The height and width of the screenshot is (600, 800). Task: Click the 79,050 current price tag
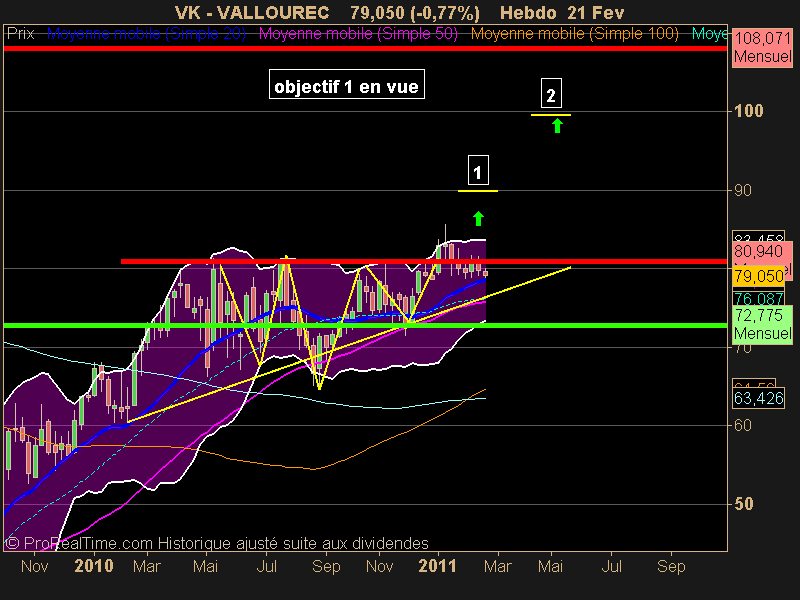pos(759,276)
